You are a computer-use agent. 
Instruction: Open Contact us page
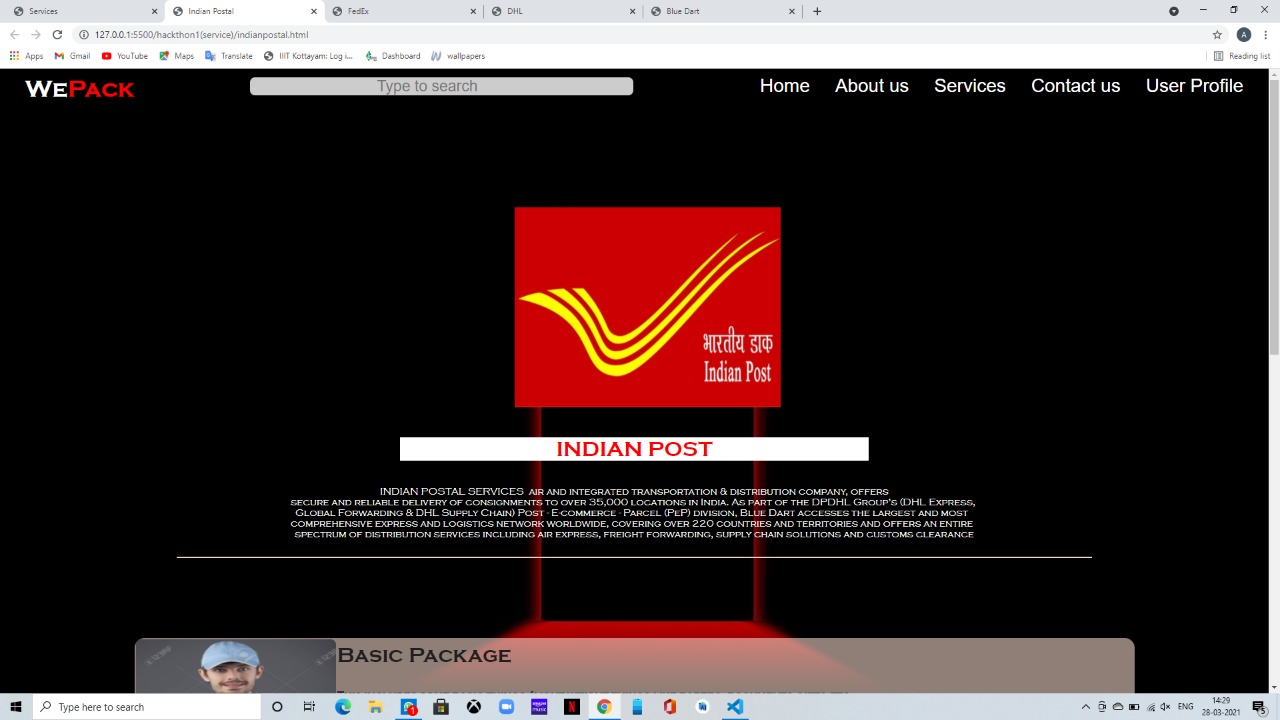1075,86
